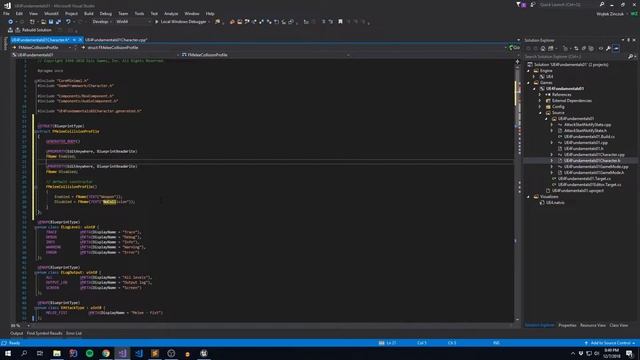Open the Win64 platform dropdown
The width and height of the screenshot is (640, 360).
tap(134, 22)
